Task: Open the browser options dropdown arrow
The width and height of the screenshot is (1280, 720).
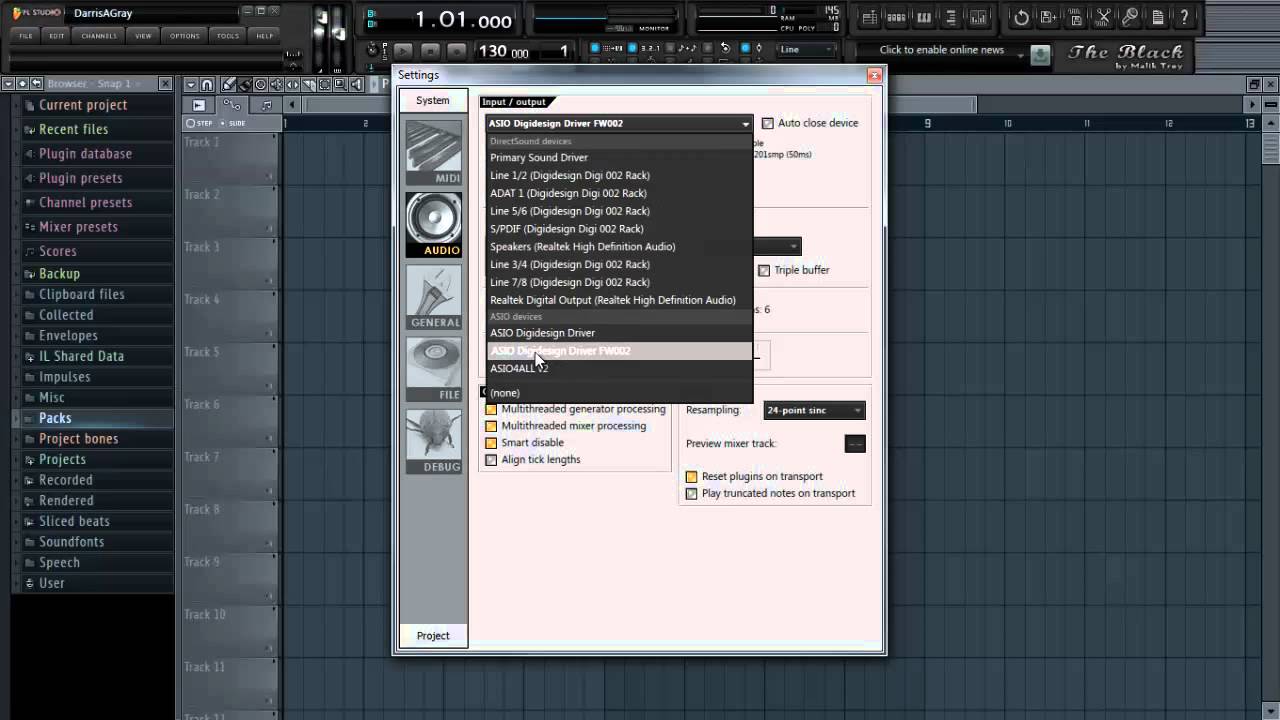Action: 8,84
